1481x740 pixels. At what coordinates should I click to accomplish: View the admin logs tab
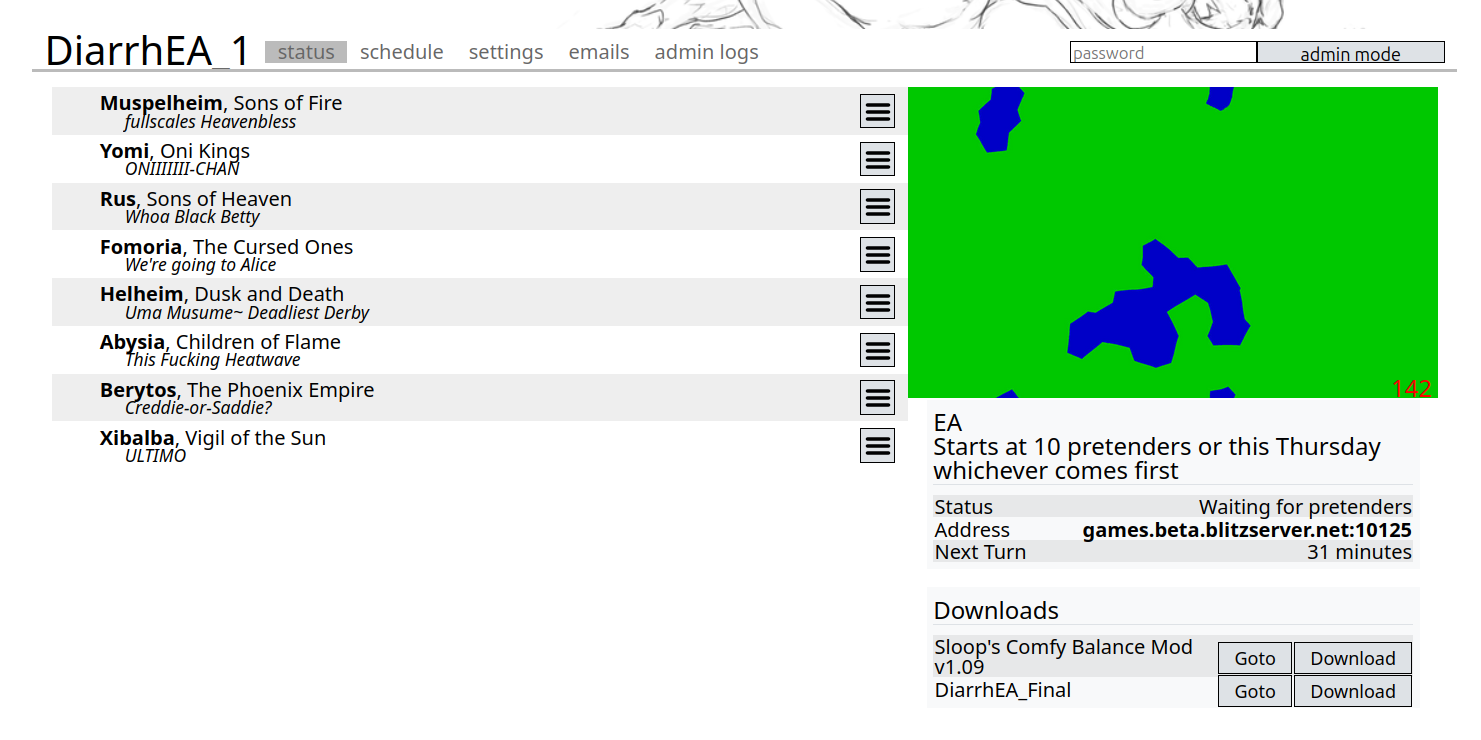click(707, 52)
